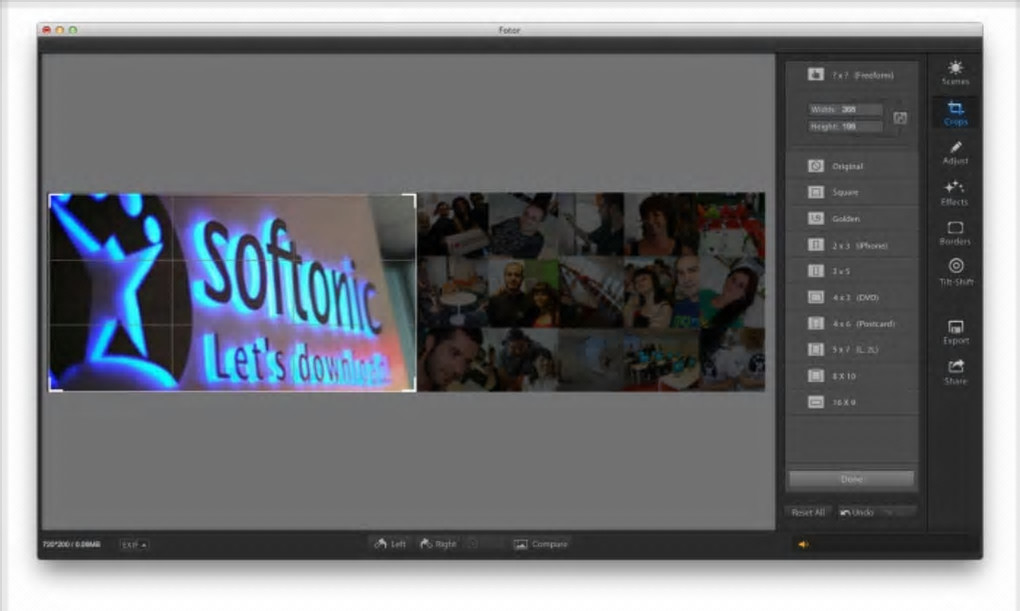Select the Freeform crop preset
The width and height of the screenshot is (1020, 611).
852,75
